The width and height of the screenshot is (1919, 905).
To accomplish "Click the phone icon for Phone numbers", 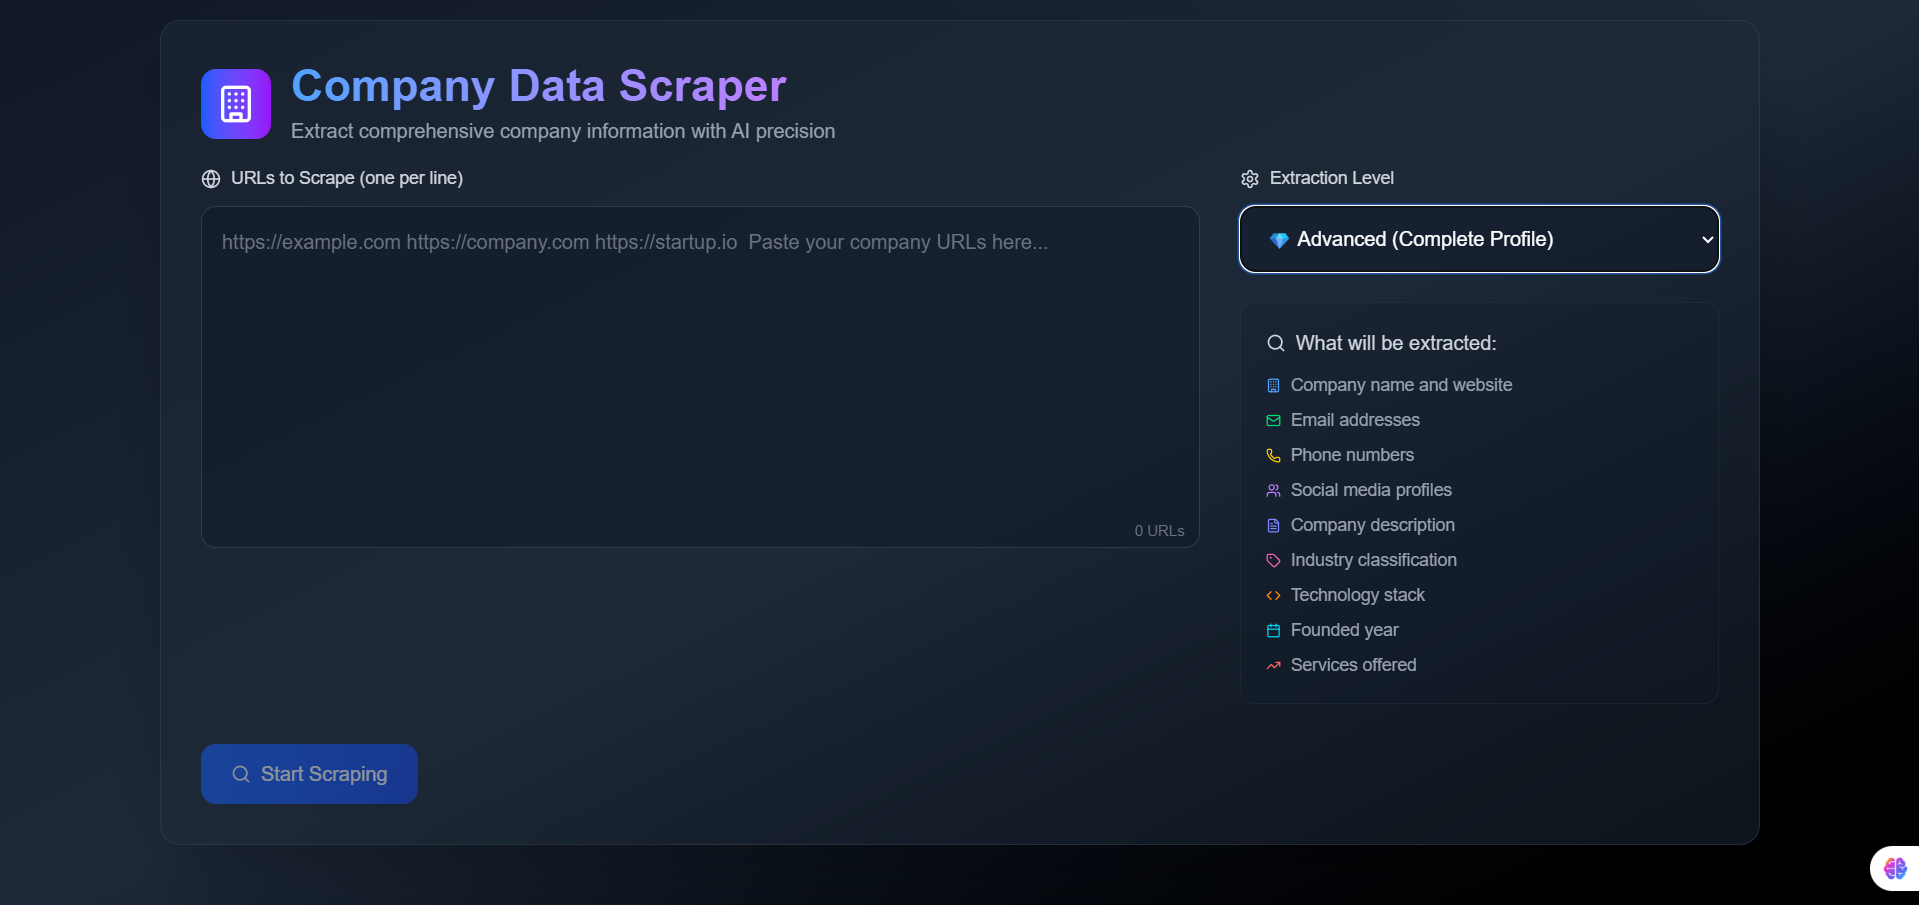I will pyautogui.click(x=1272, y=455).
